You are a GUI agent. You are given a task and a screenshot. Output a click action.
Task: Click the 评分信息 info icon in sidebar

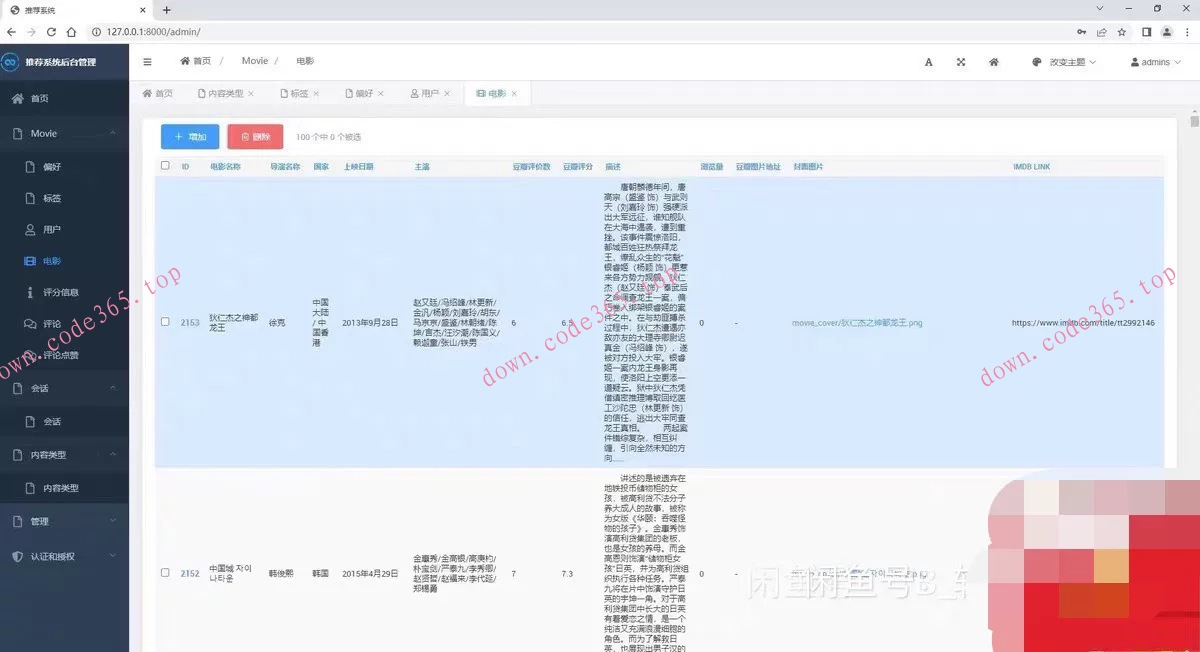tap(31, 292)
